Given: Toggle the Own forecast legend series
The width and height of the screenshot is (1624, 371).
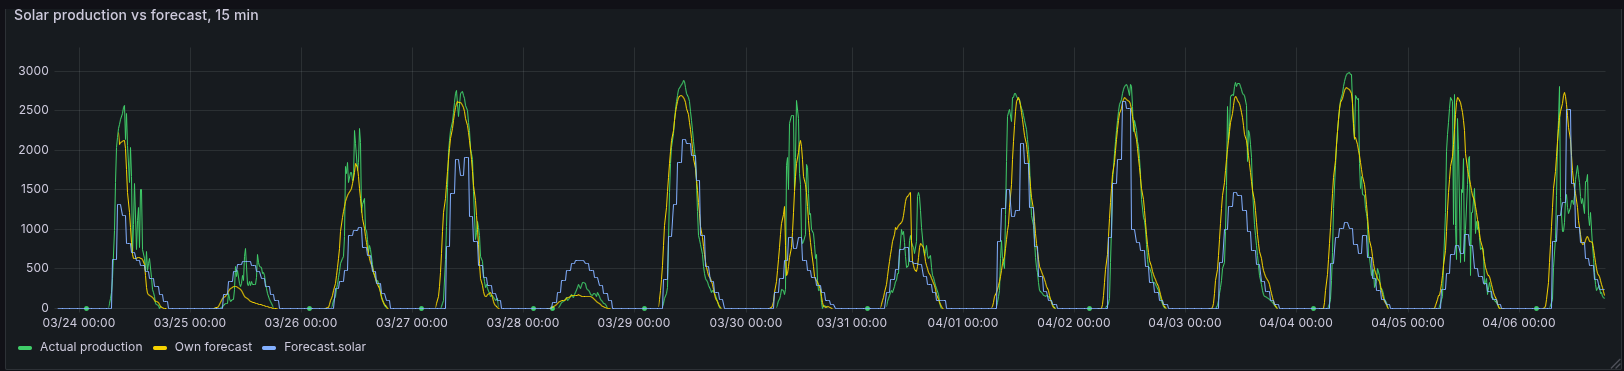Looking at the screenshot, I should pyautogui.click(x=213, y=347).
